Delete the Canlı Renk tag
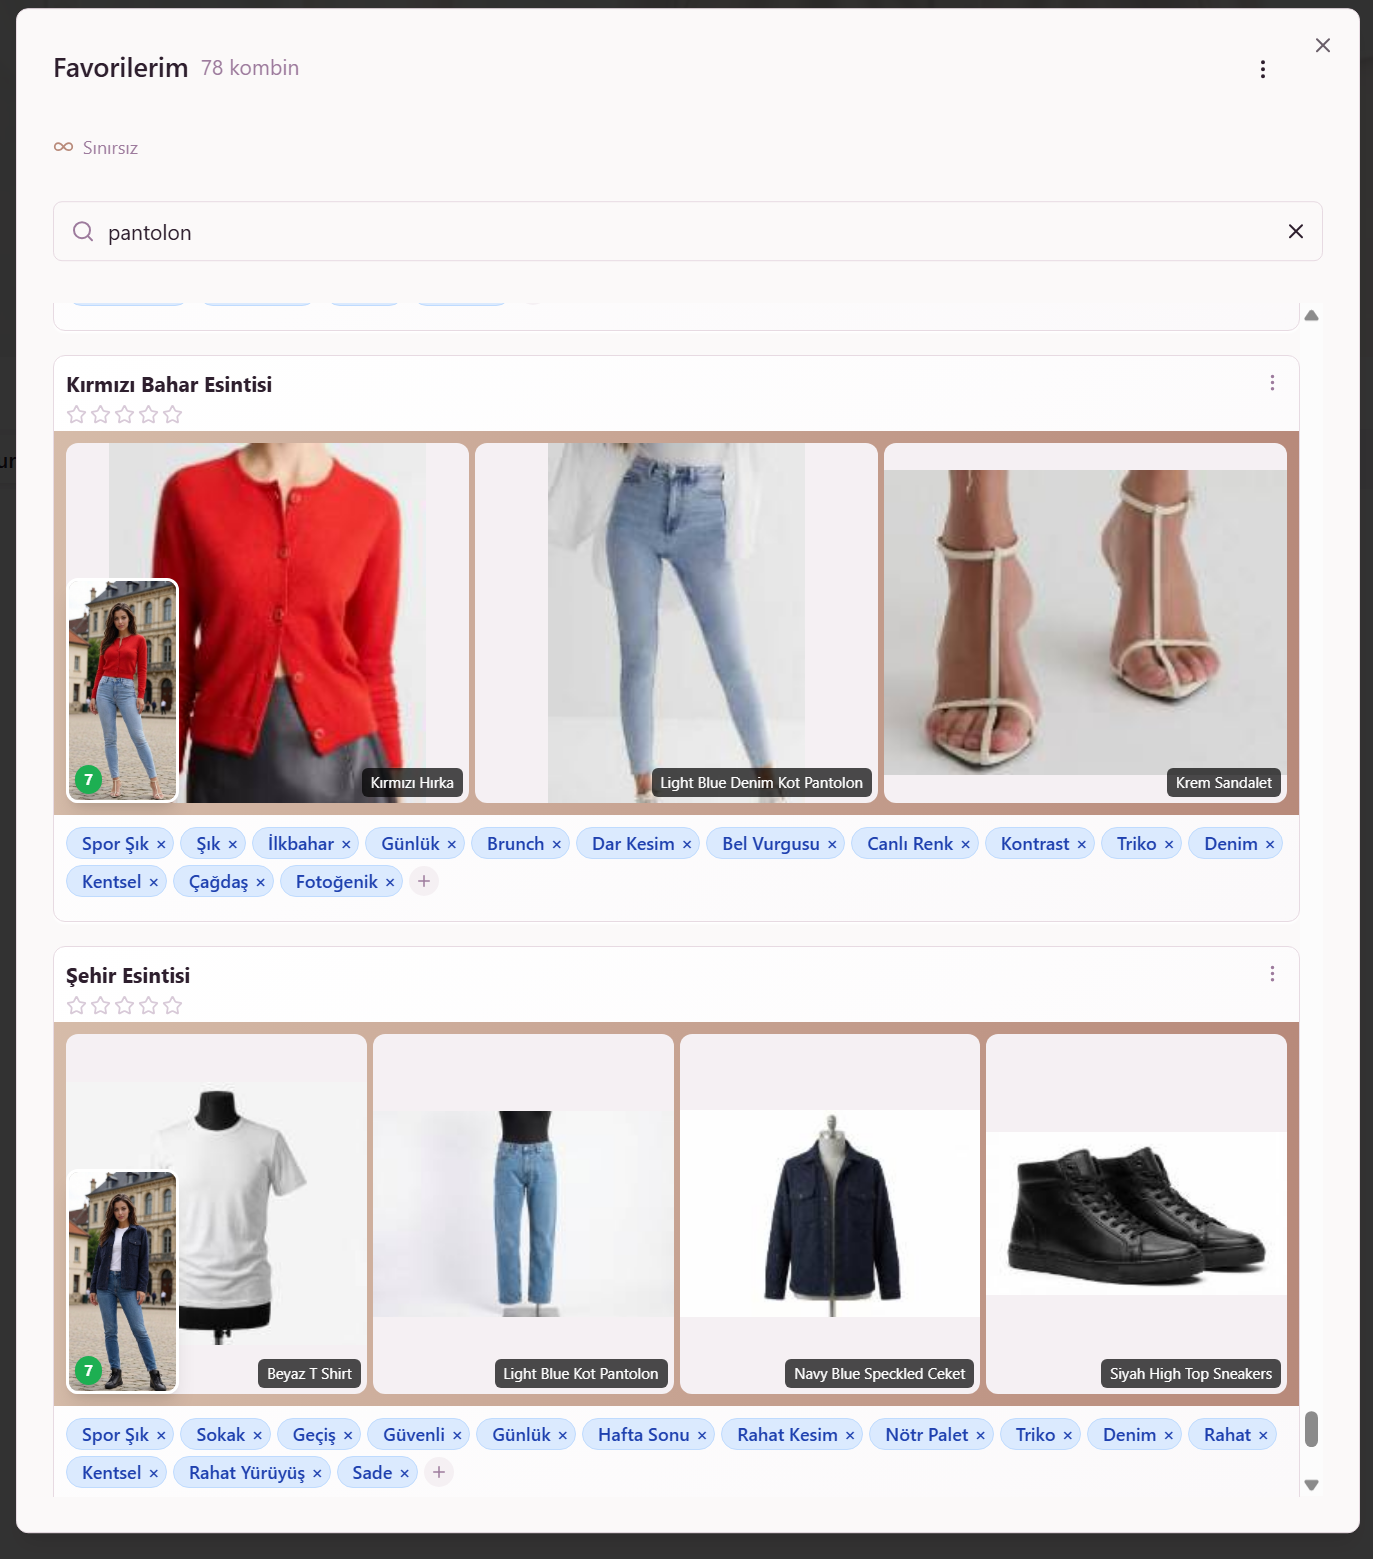Viewport: 1373px width, 1559px height. pyautogui.click(x=966, y=845)
